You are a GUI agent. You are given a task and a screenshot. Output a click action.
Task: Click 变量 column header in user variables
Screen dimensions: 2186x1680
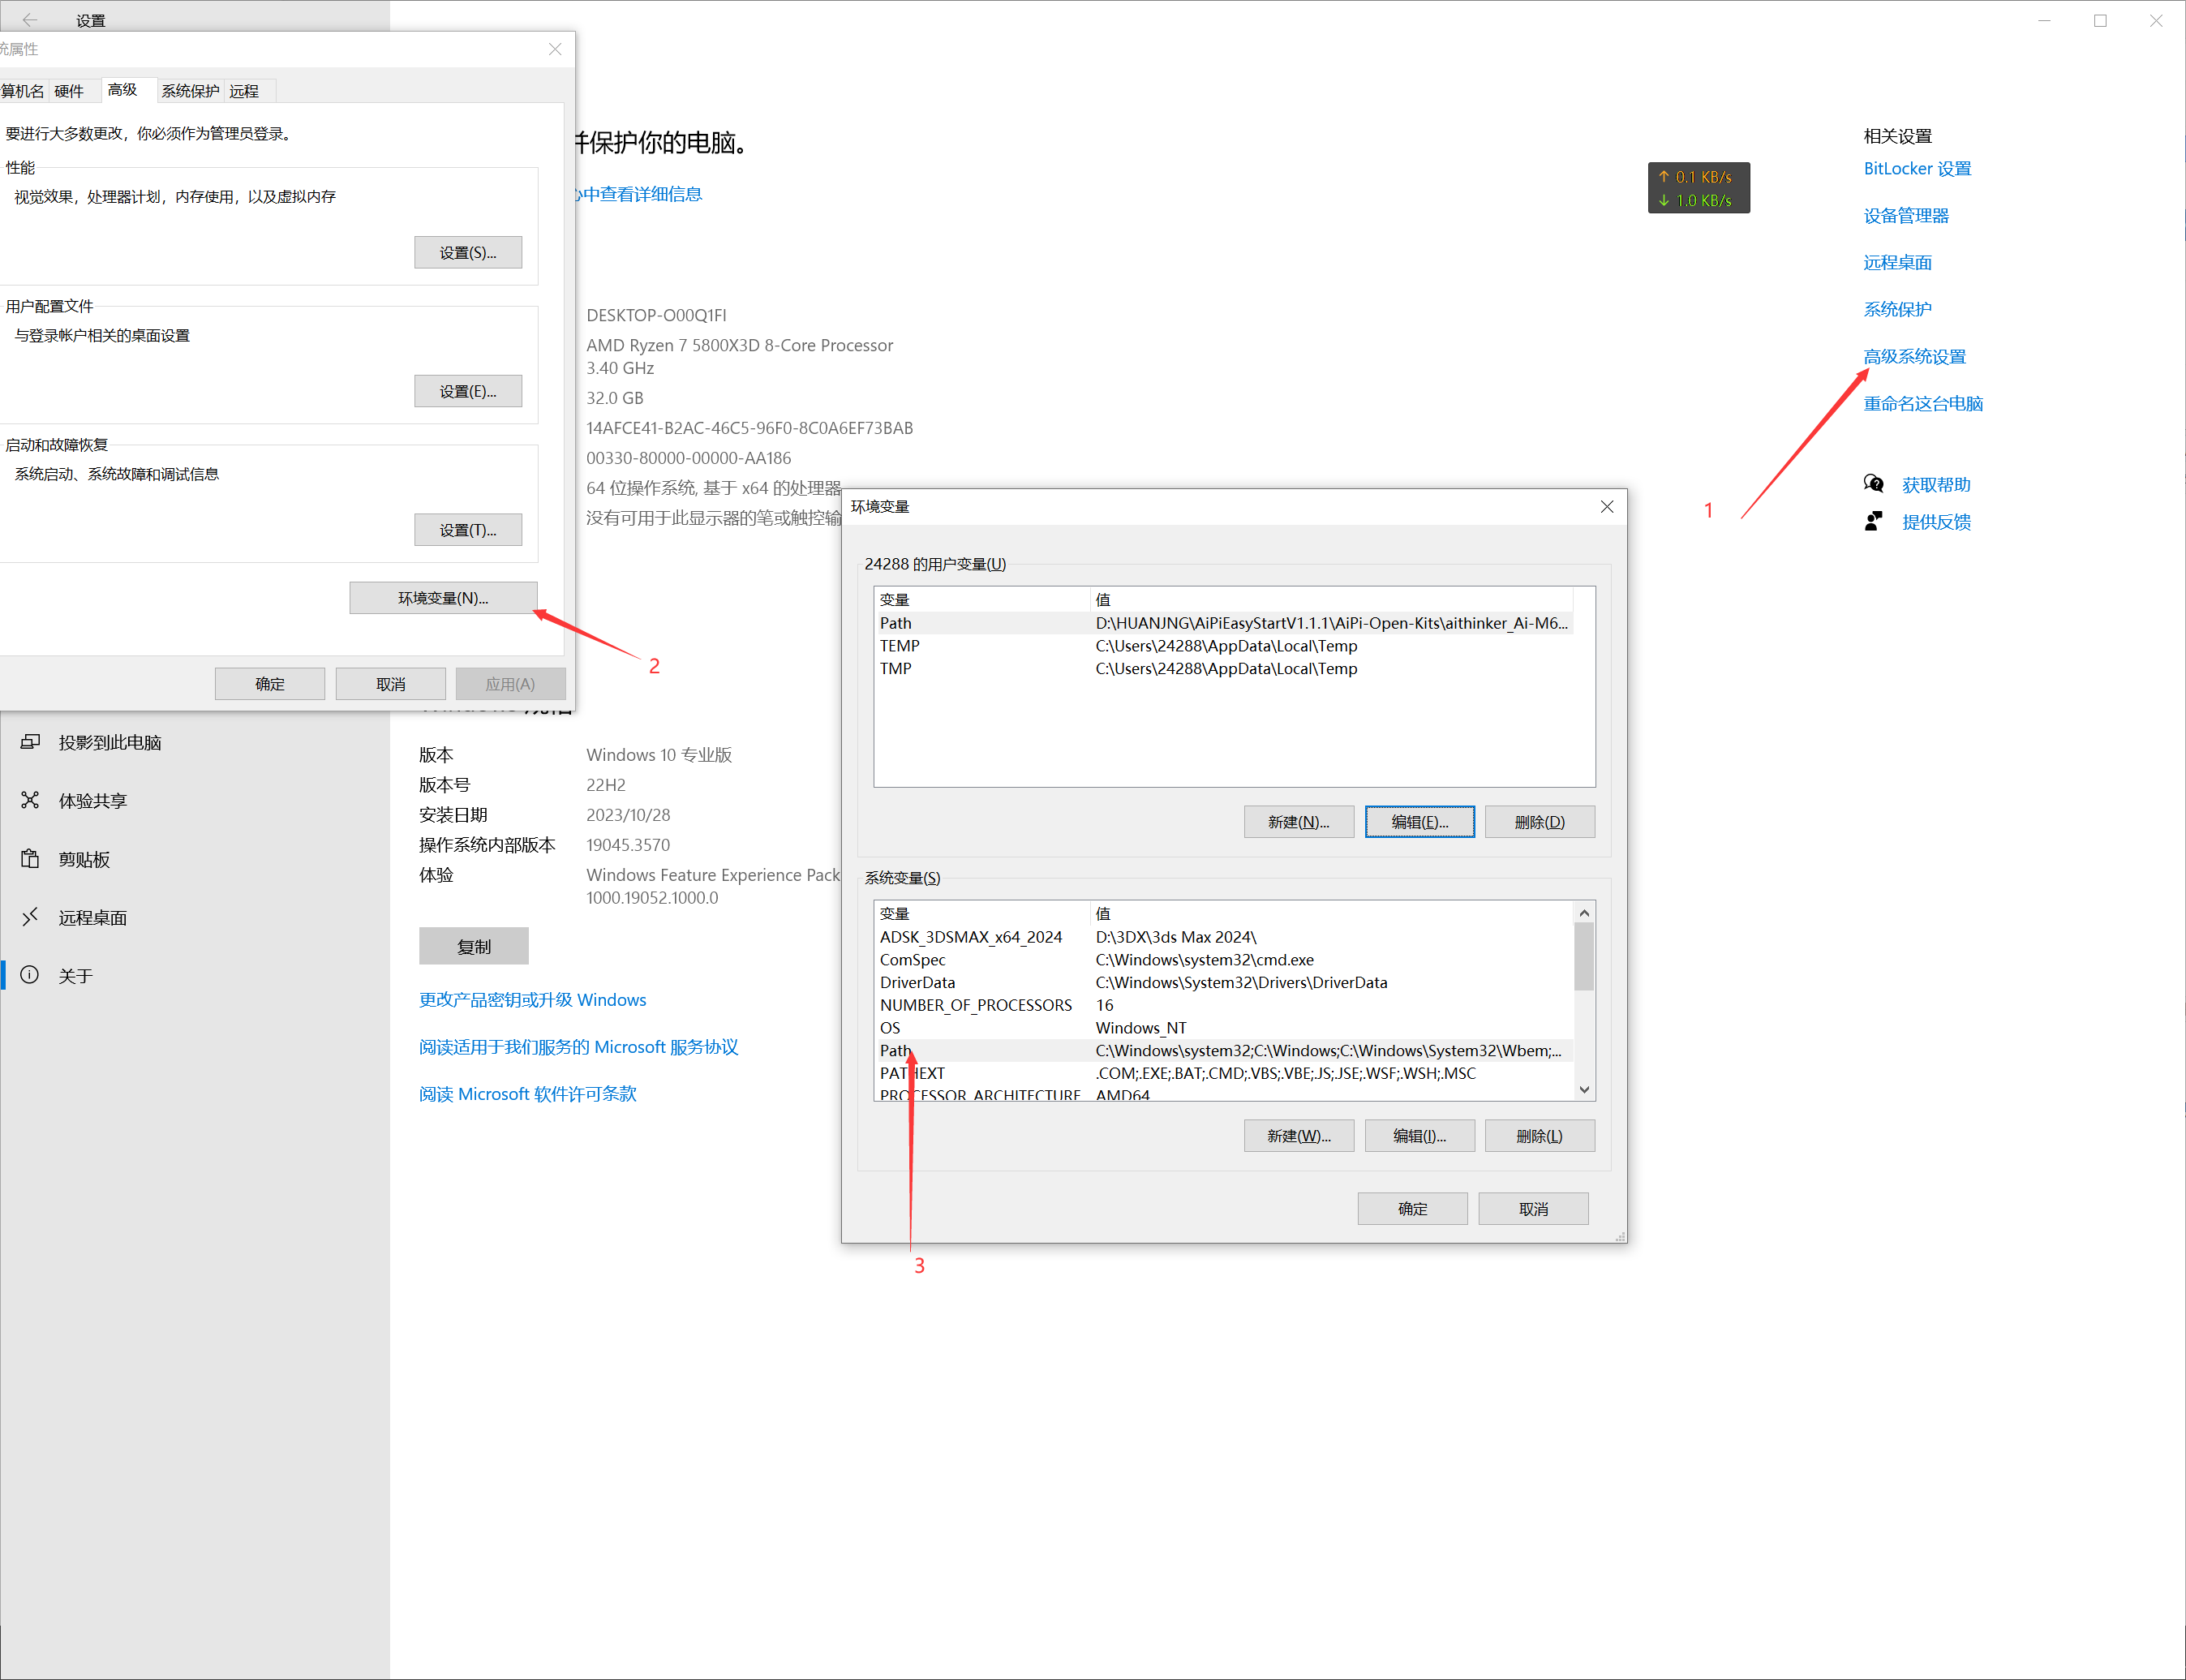click(x=982, y=600)
